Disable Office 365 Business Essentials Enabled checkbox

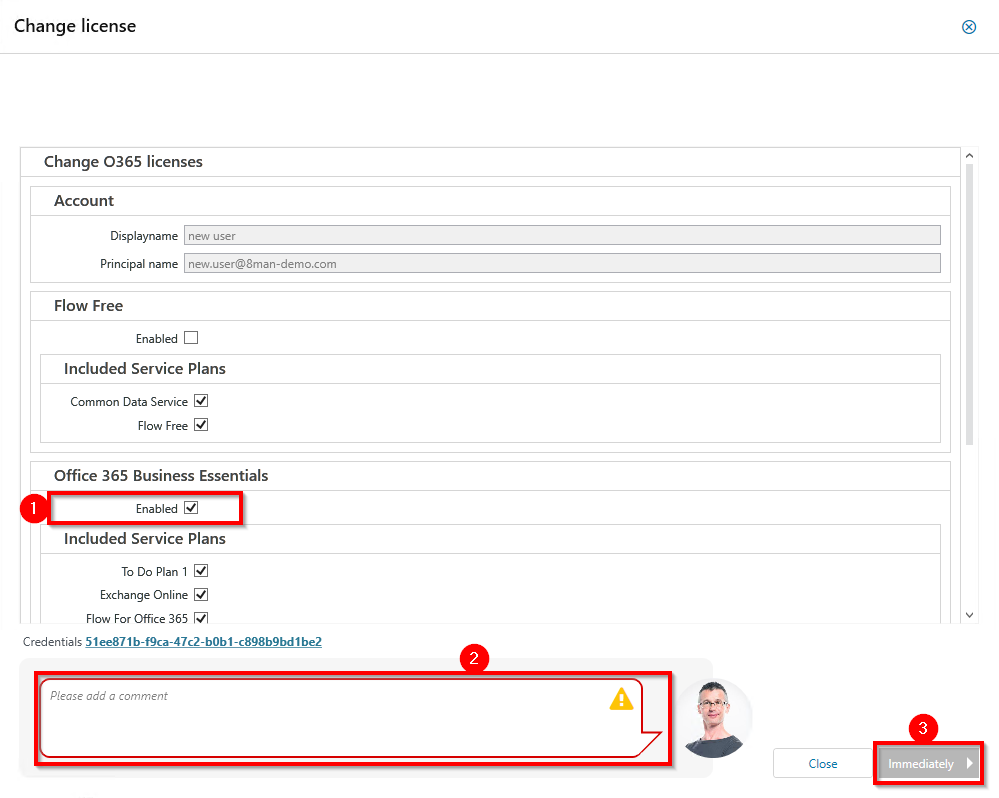coord(191,508)
